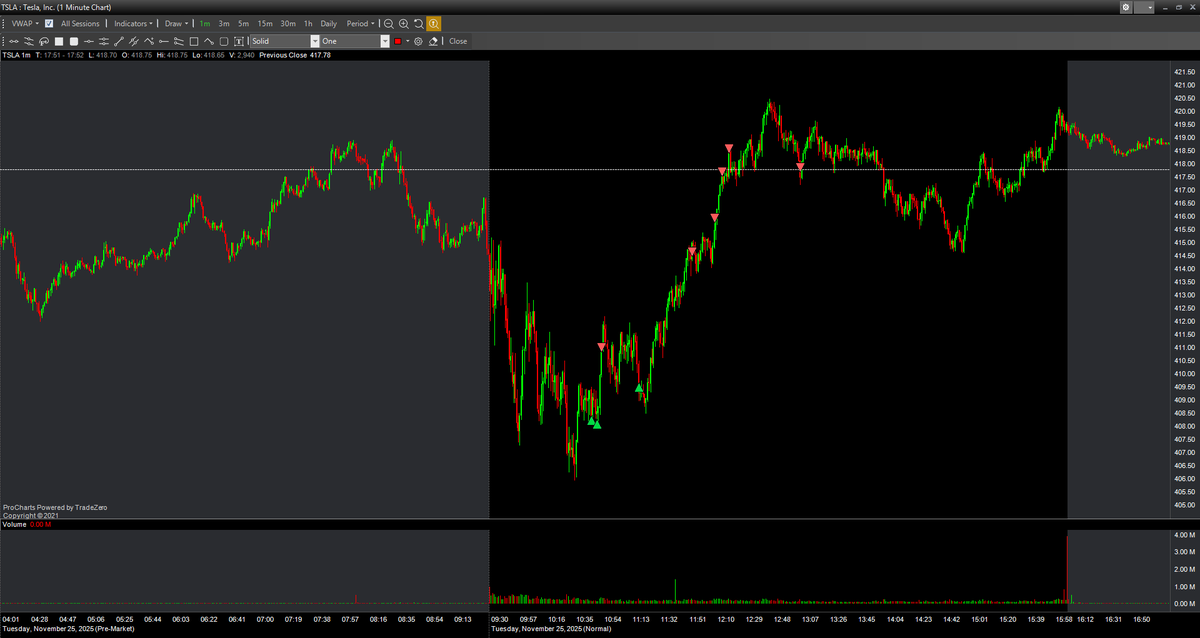This screenshot has width=1200, height=638.
Task: Switch to the 30m timeframe
Action: (x=288, y=23)
